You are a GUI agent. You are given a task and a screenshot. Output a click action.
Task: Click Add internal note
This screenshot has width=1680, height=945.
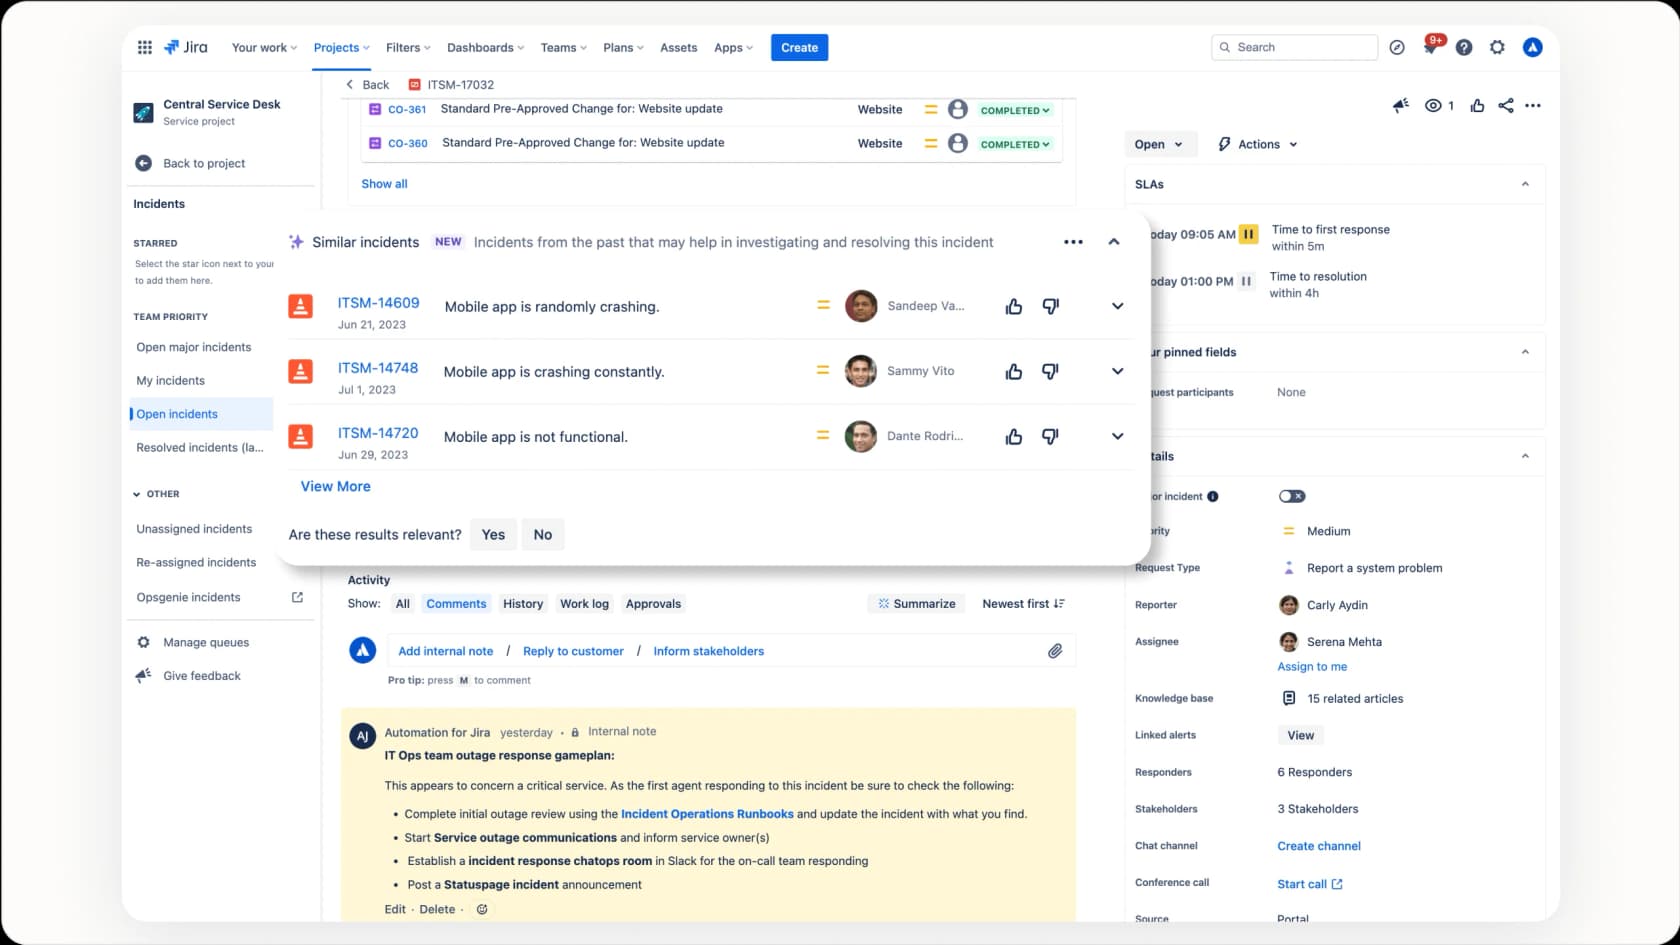click(x=446, y=651)
